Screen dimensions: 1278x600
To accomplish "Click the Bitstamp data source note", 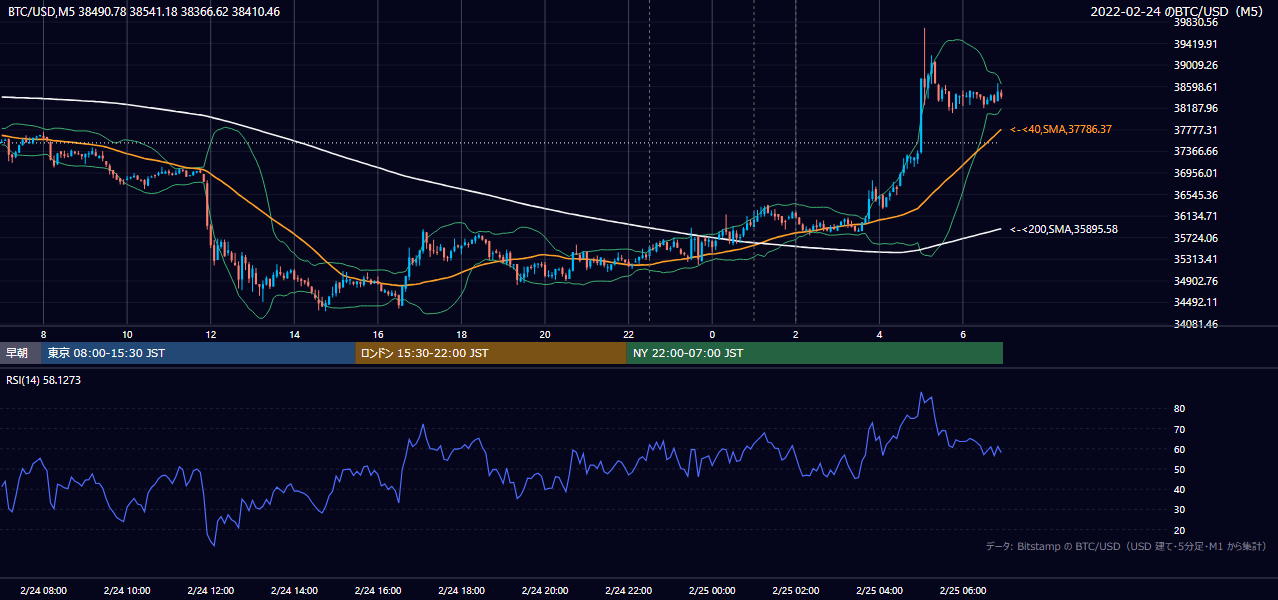I will [1126, 546].
